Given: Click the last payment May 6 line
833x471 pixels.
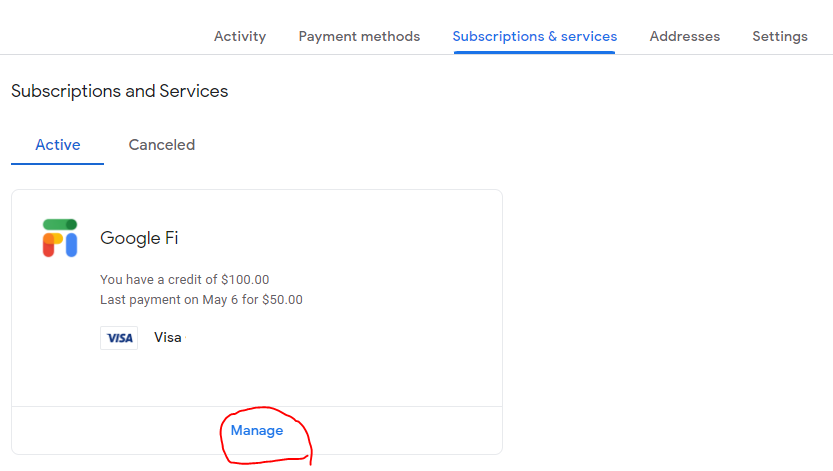Looking at the screenshot, I should coord(201,299).
